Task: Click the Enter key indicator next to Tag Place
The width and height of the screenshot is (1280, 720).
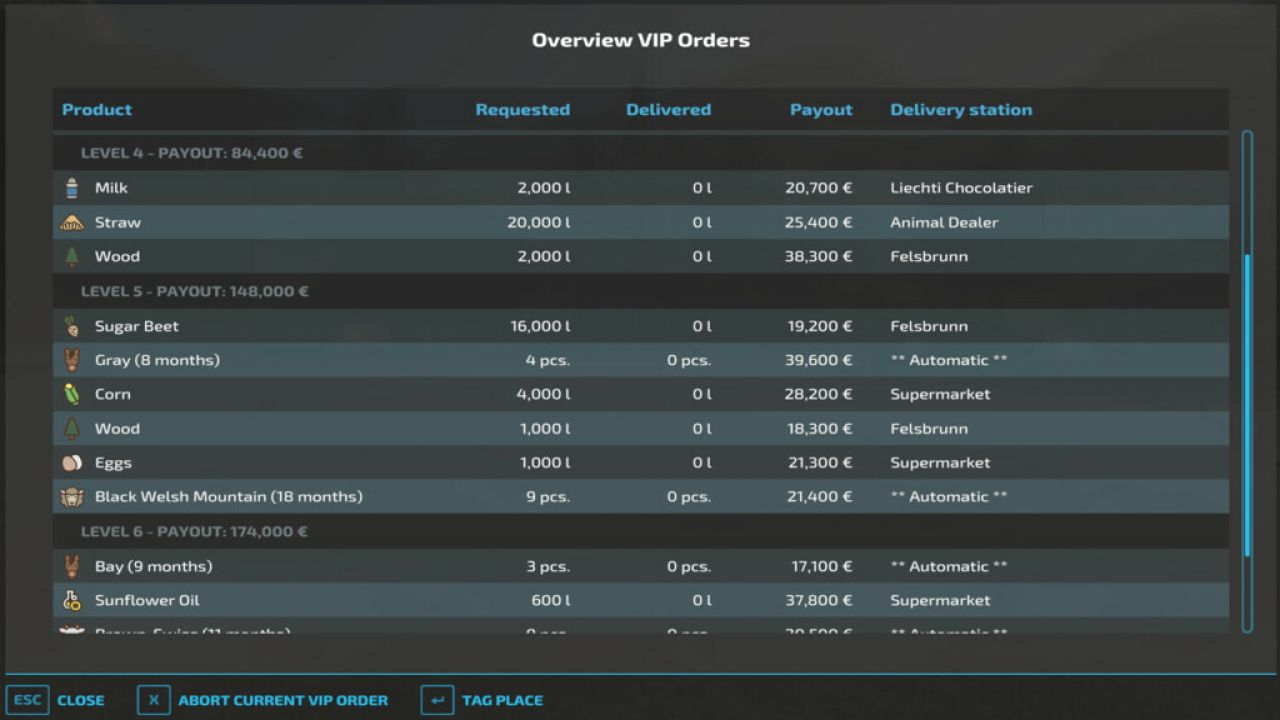Action: (x=436, y=700)
